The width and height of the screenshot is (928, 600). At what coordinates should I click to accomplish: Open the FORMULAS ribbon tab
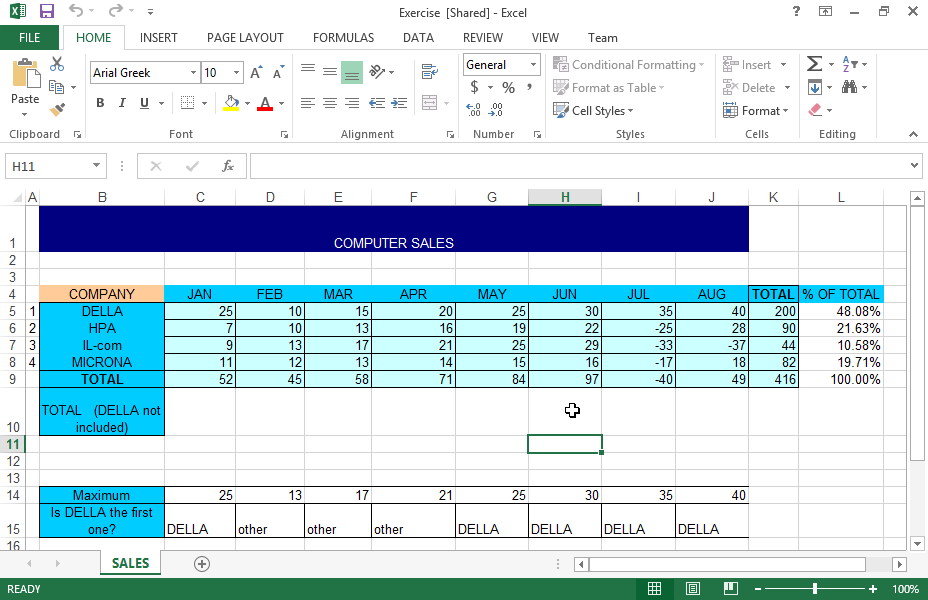[343, 38]
